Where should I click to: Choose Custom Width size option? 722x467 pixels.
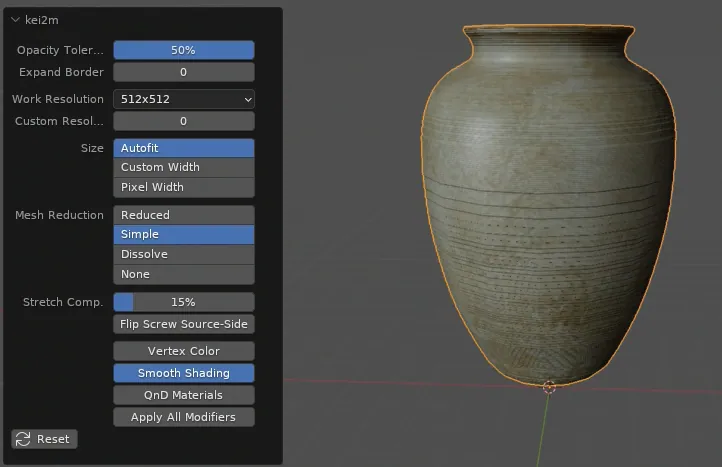(184, 167)
